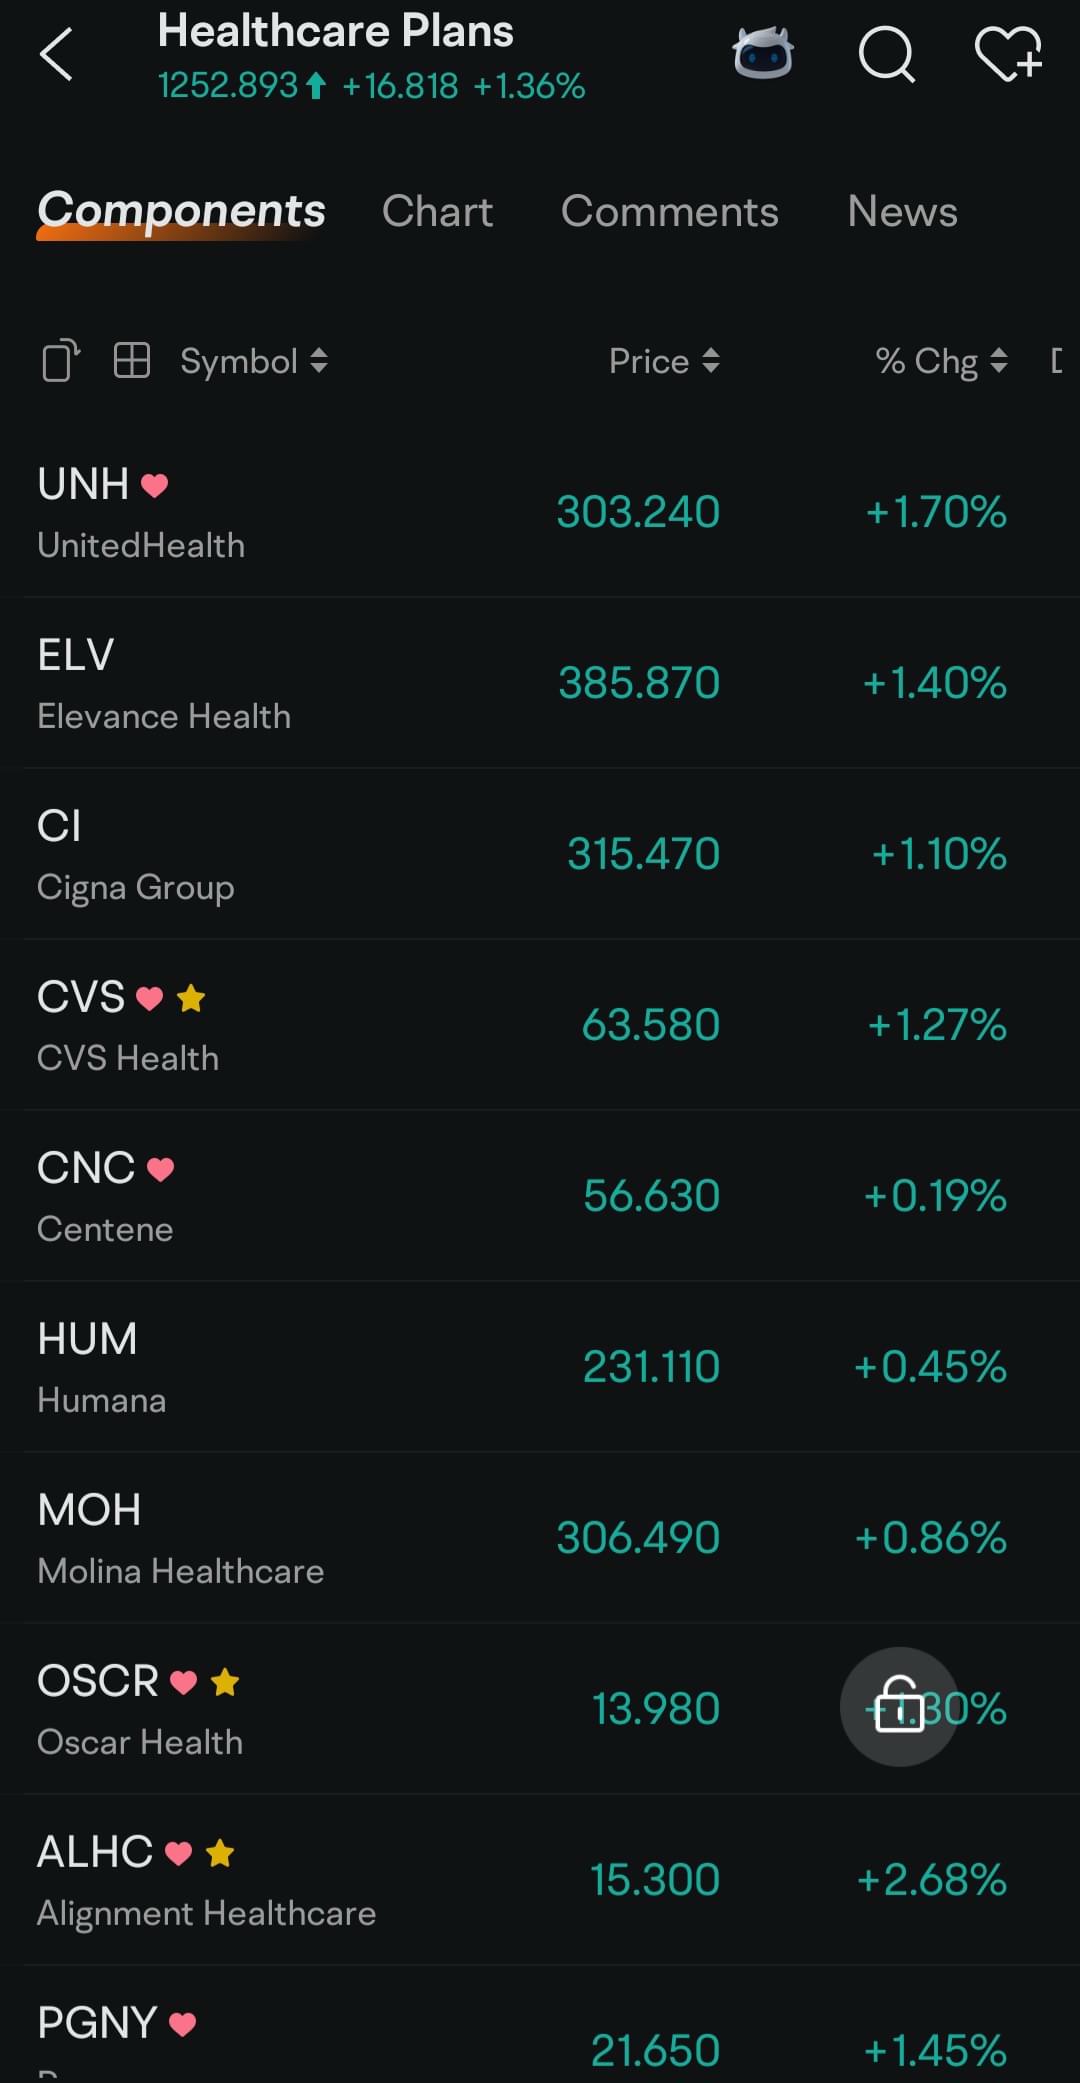Sort list by % Chg column
1080x2083 pixels.
(941, 361)
